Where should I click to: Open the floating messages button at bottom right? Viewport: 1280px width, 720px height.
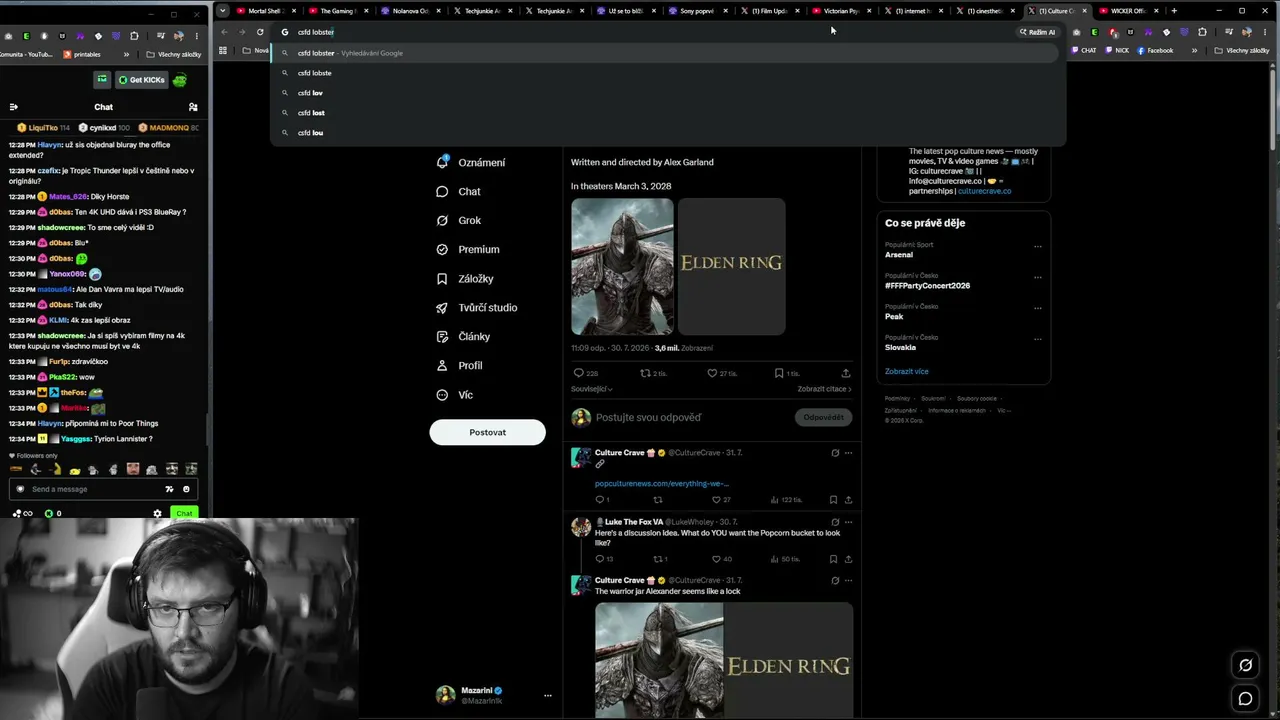click(x=1245, y=699)
